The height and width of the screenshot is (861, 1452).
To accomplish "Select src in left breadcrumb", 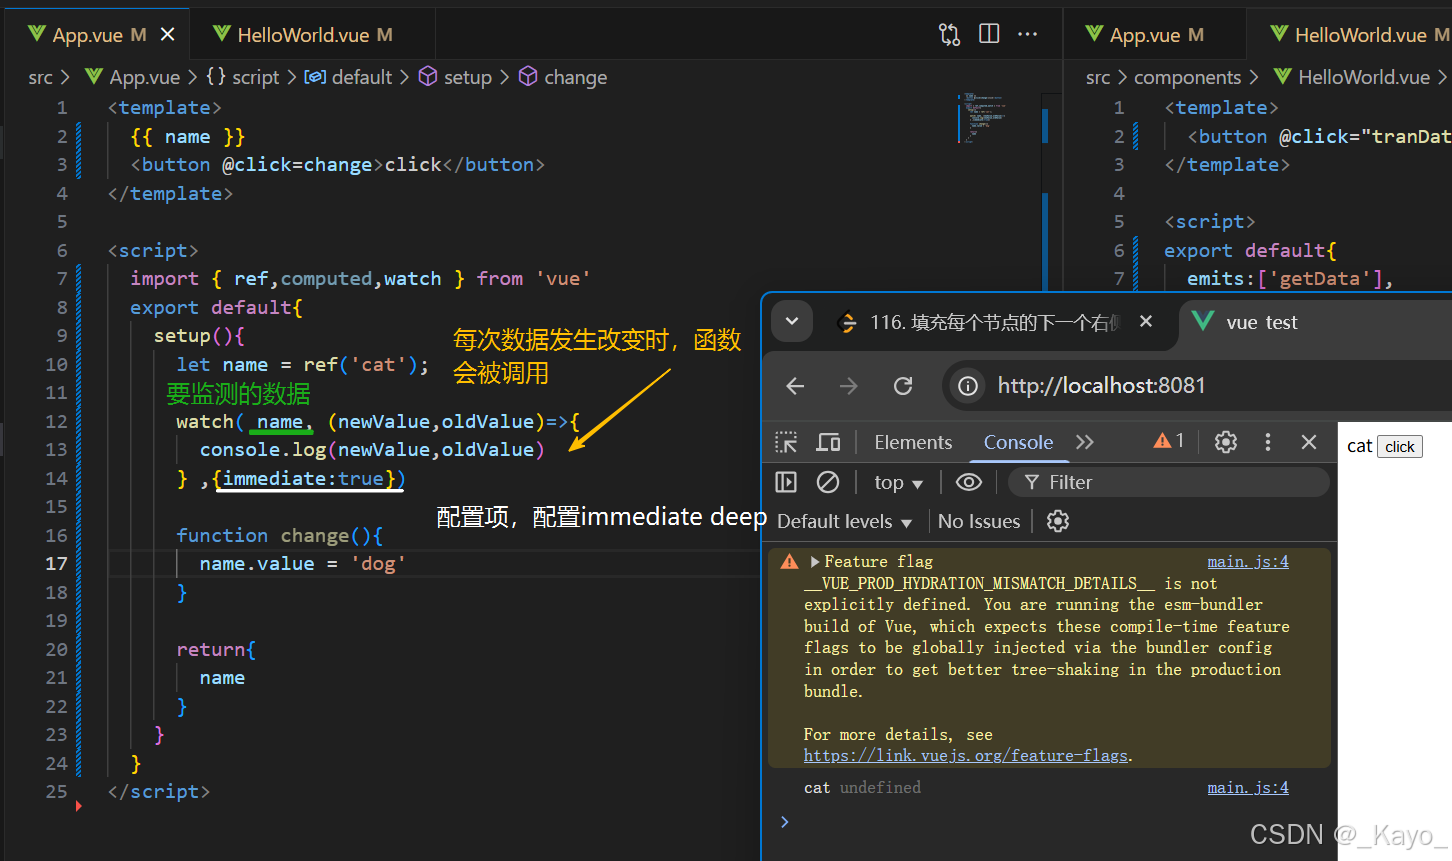I will (40, 77).
